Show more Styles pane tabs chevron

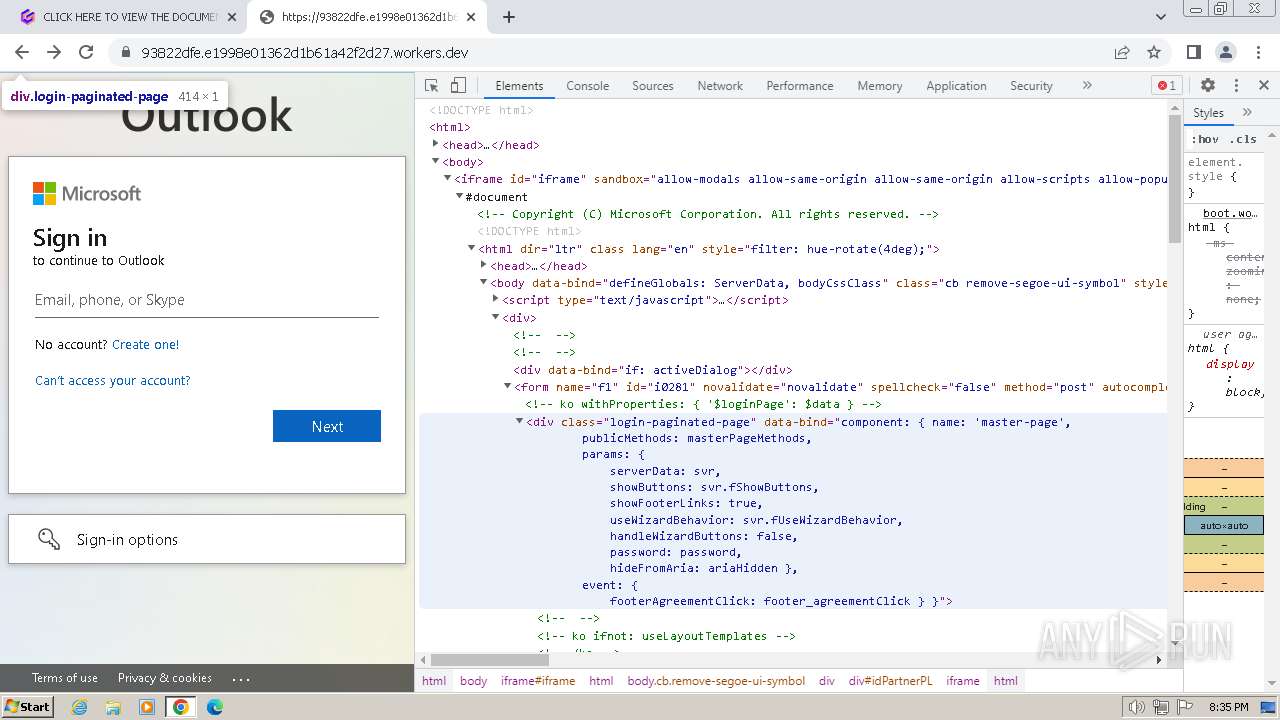1247,112
